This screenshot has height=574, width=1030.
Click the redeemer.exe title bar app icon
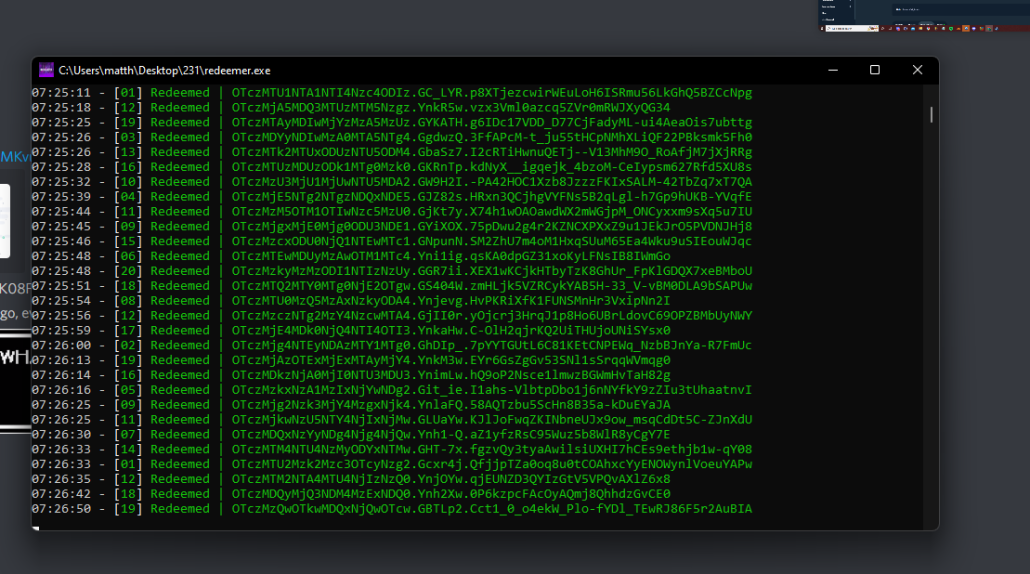click(46, 70)
